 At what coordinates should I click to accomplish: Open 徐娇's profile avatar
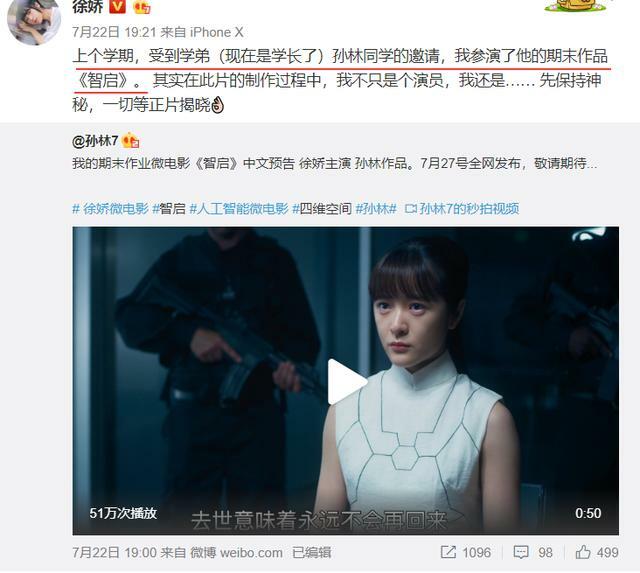33,19
